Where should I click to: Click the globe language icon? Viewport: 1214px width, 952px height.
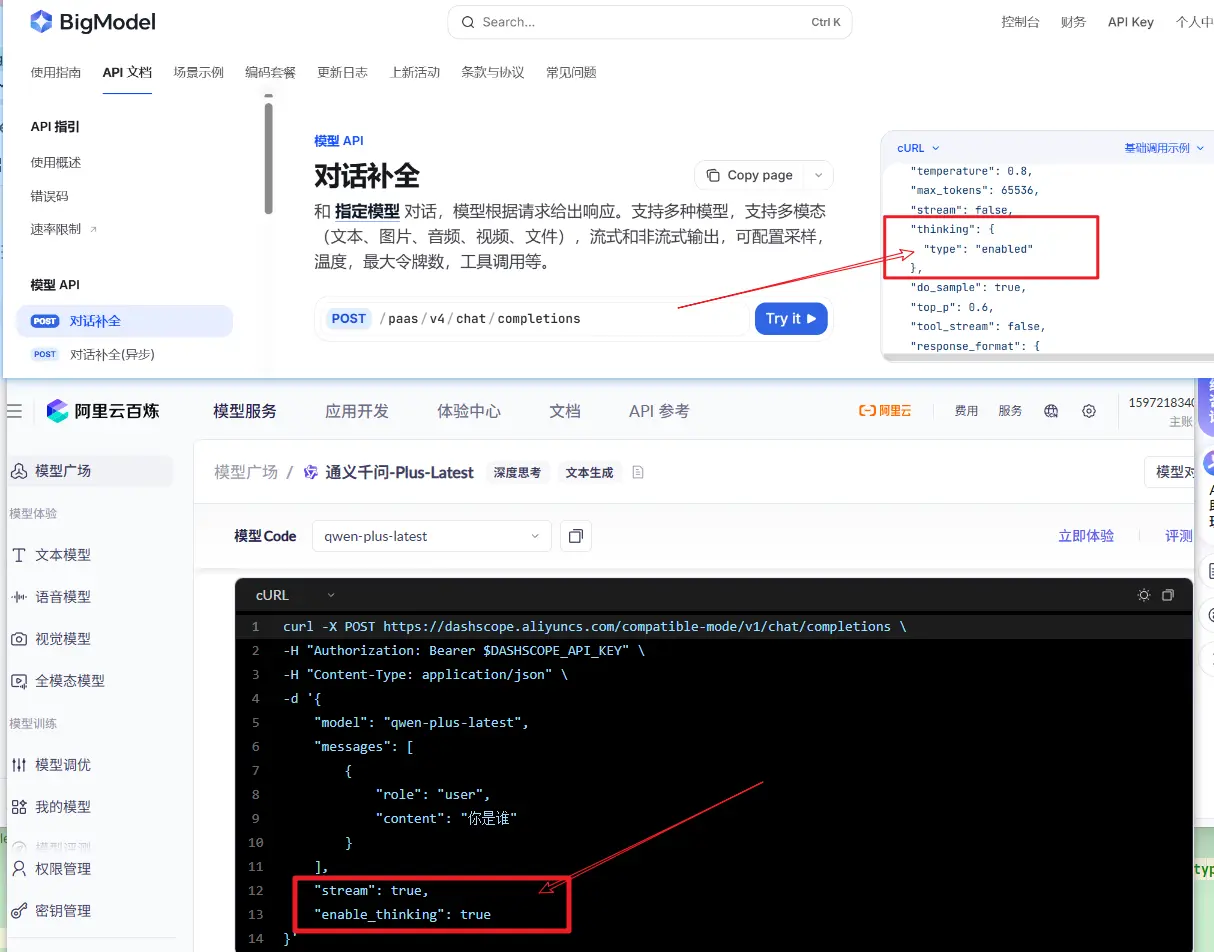(1051, 411)
